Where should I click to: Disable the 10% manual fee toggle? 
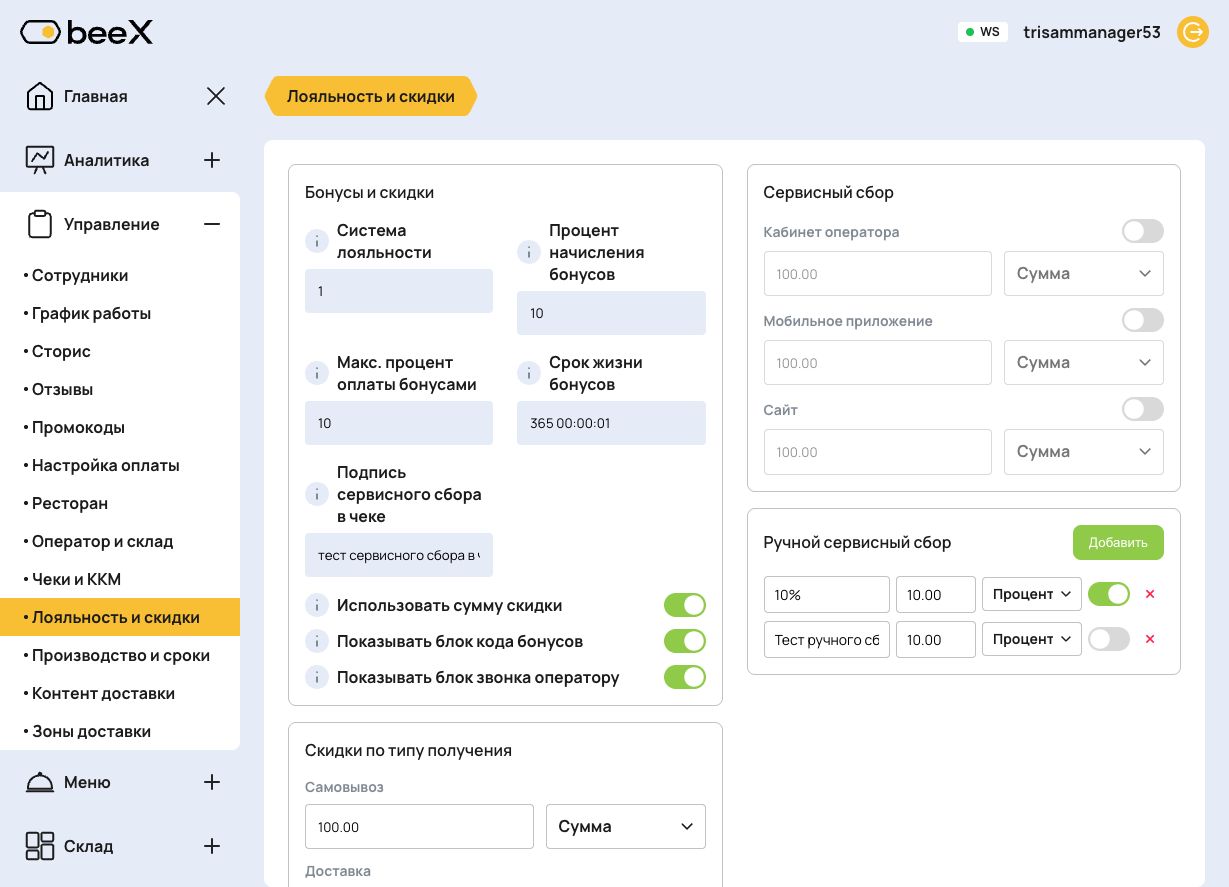point(1109,594)
